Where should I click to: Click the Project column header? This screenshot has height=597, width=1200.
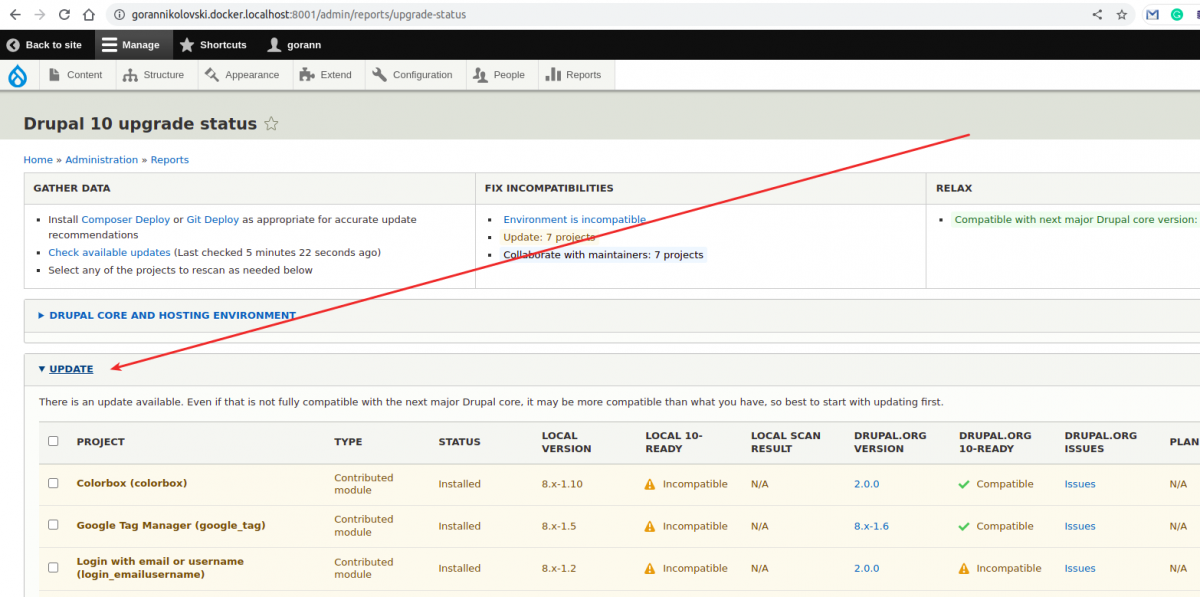101,442
